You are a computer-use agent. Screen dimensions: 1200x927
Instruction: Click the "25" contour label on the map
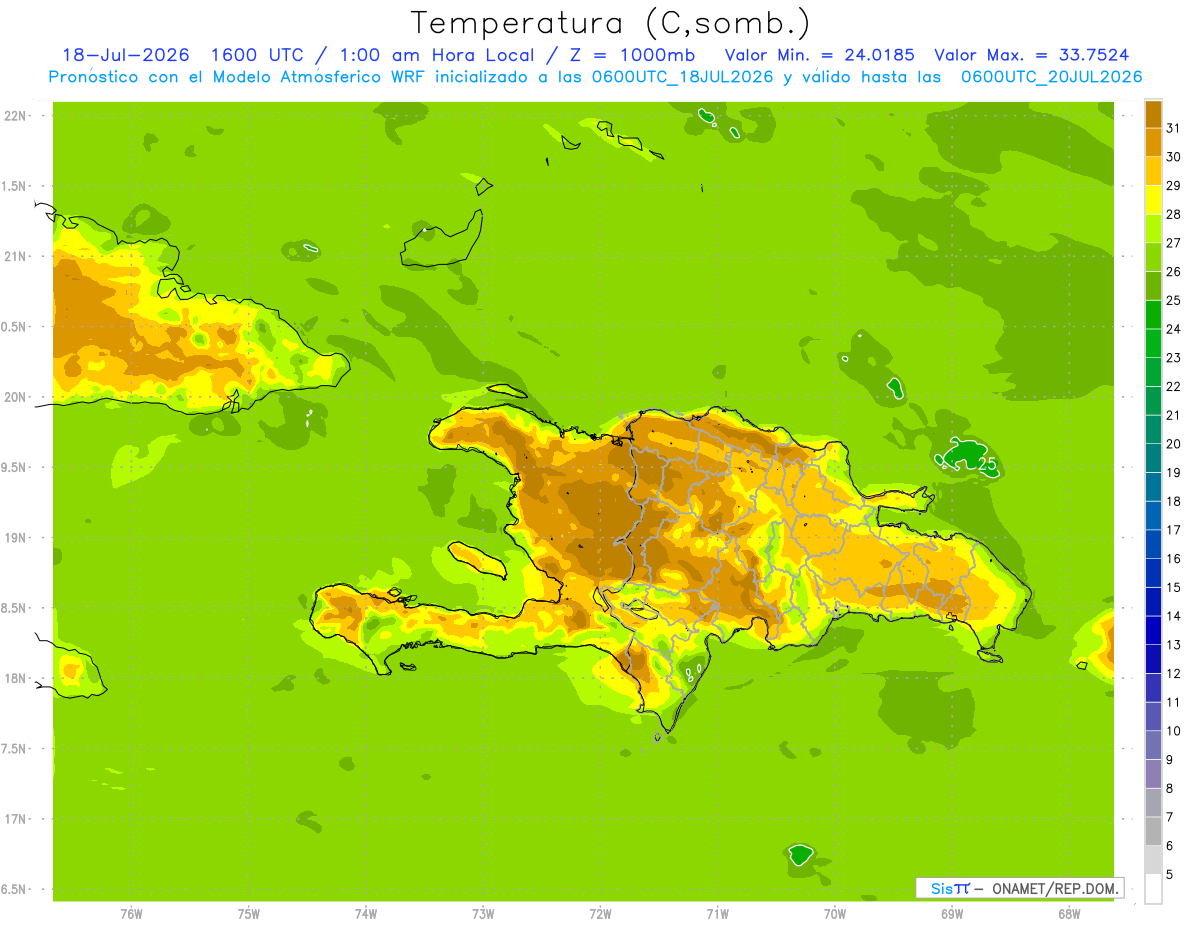click(987, 465)
